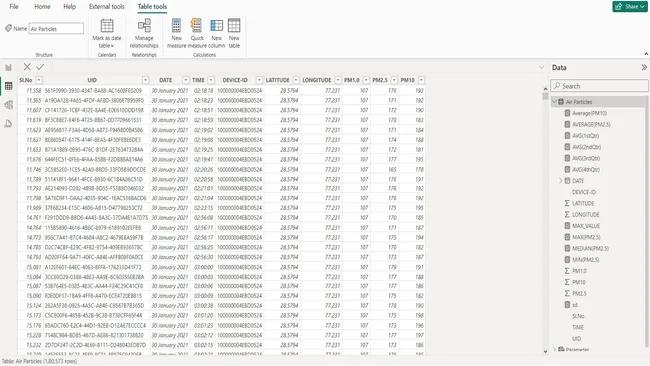
Task: Select DEVICE-ID field in Data pane
Action: pyautogui.click(x=584, y=192)
